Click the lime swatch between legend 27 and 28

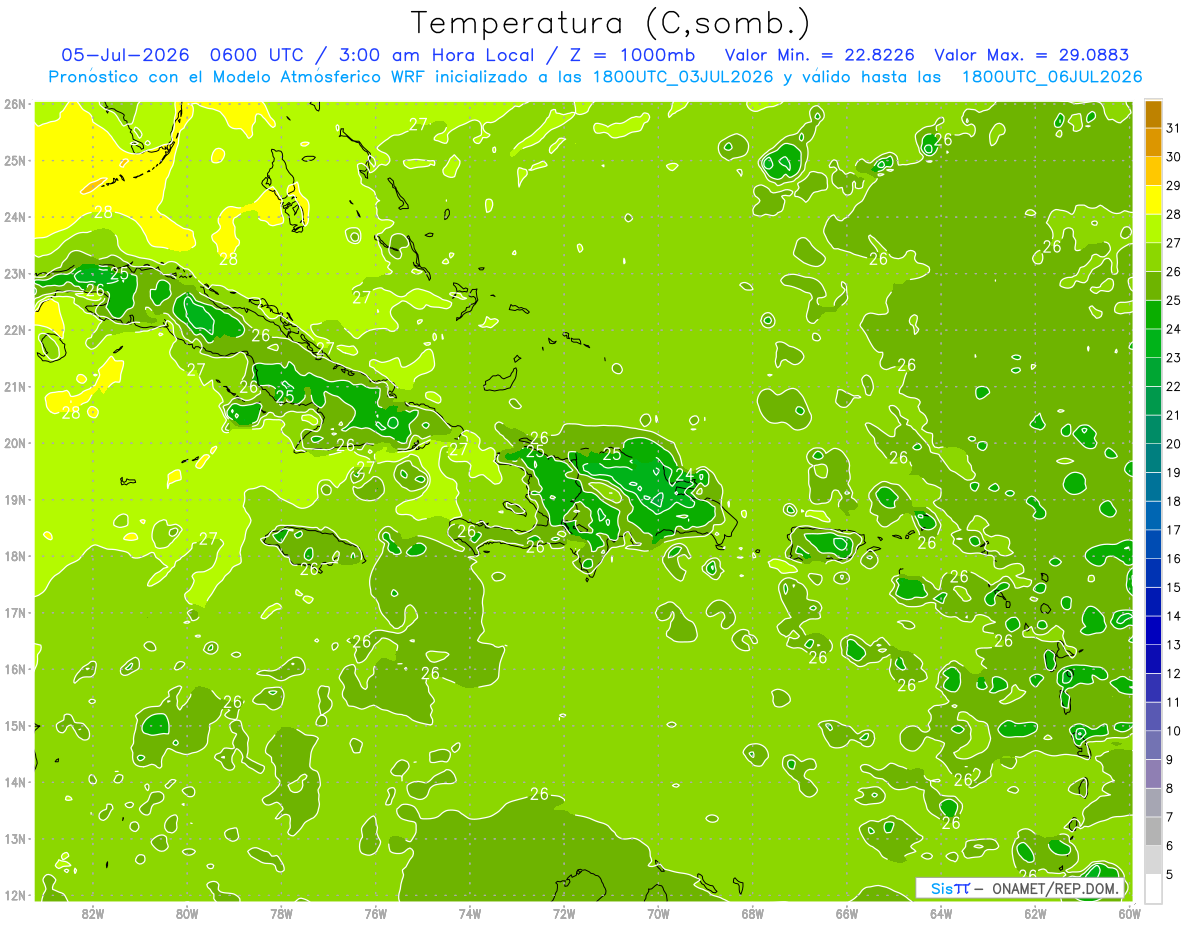point(1153,228)
